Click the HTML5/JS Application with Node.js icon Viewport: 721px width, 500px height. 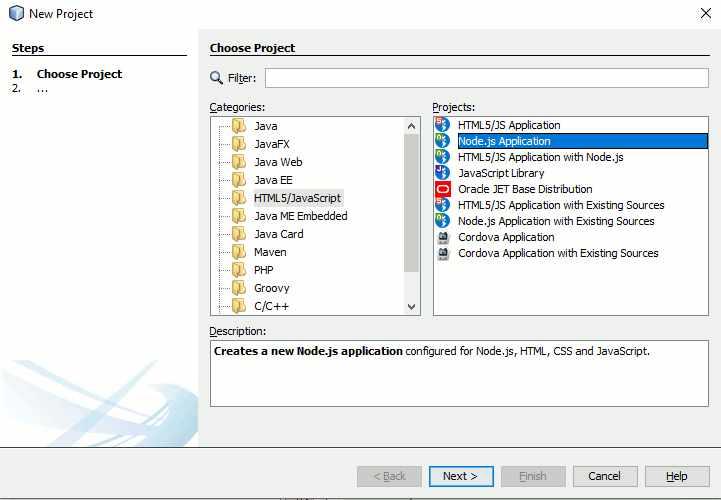pos(442,157)
